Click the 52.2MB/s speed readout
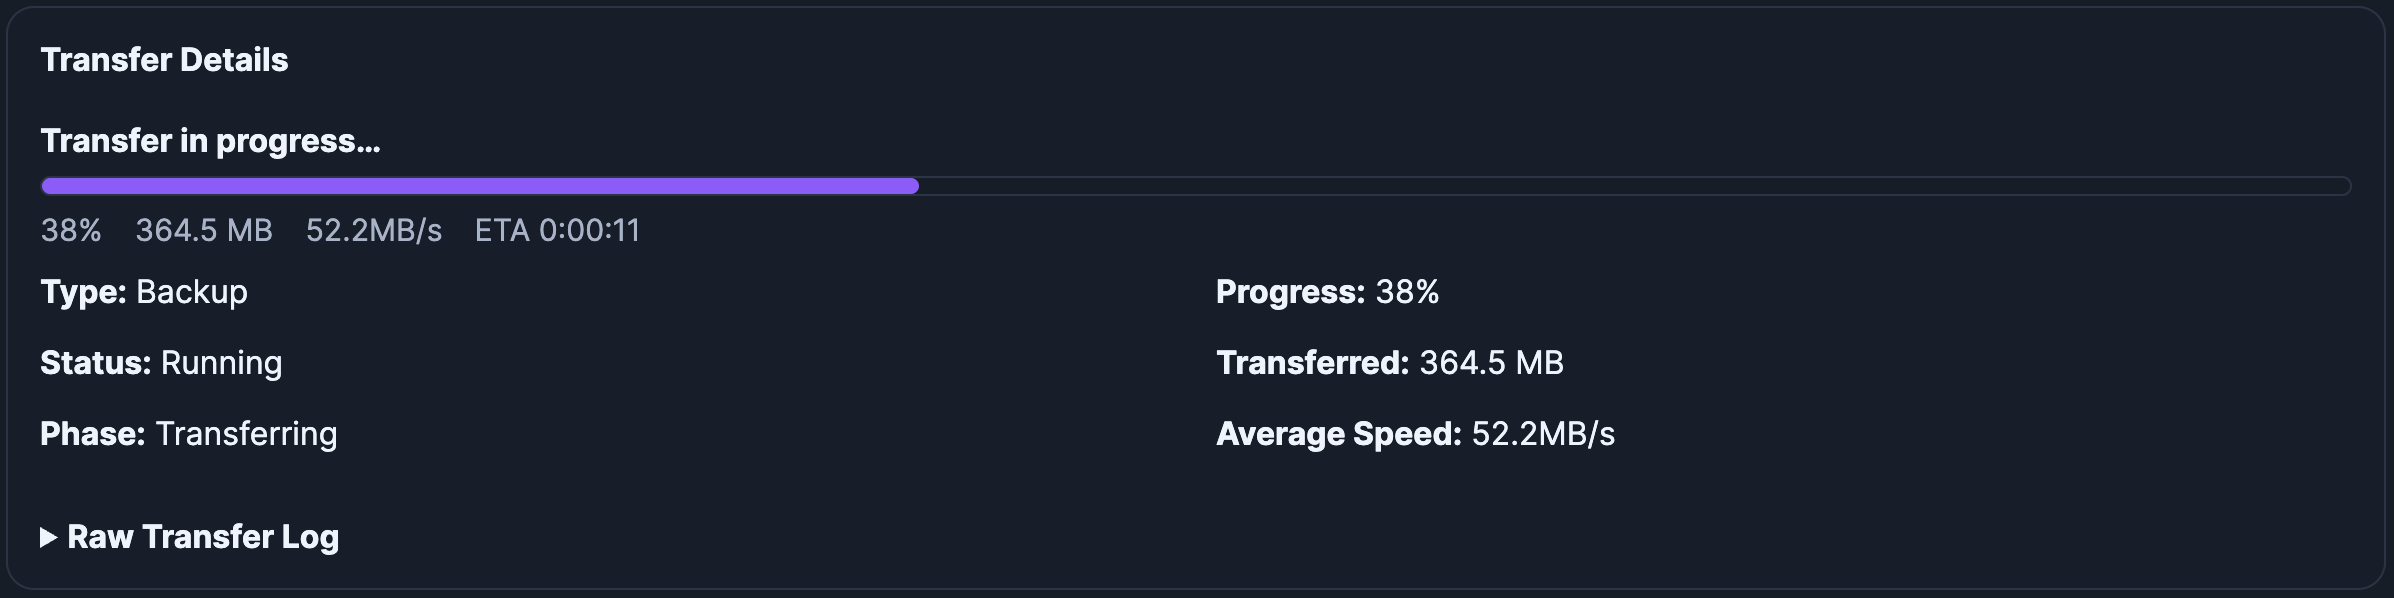The height and width of the screenshot is (598, 2394). pyautogui.click(x=372, y=230)
